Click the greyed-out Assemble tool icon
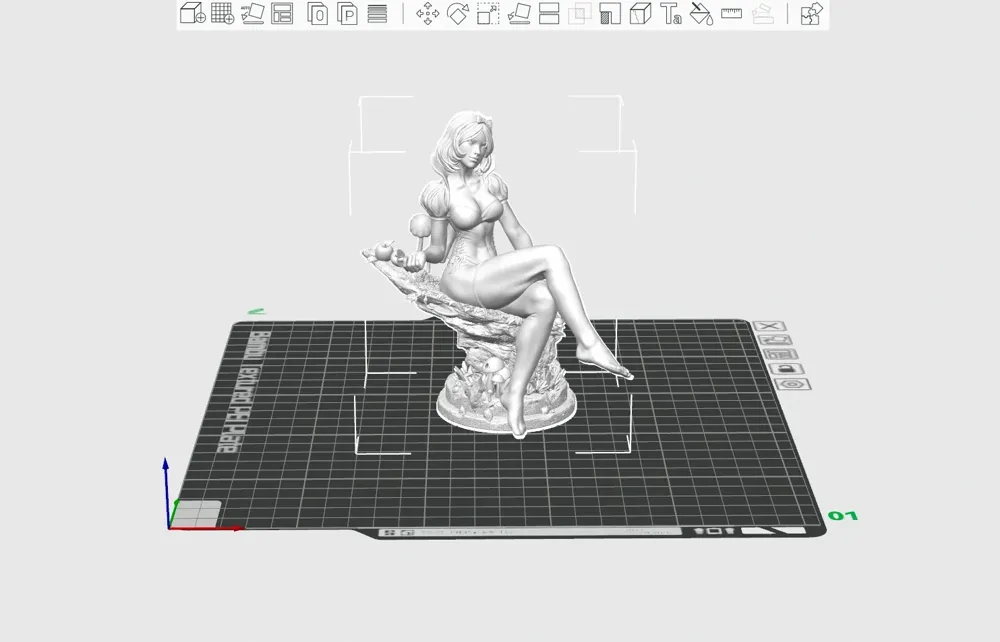 pos(763,13)
